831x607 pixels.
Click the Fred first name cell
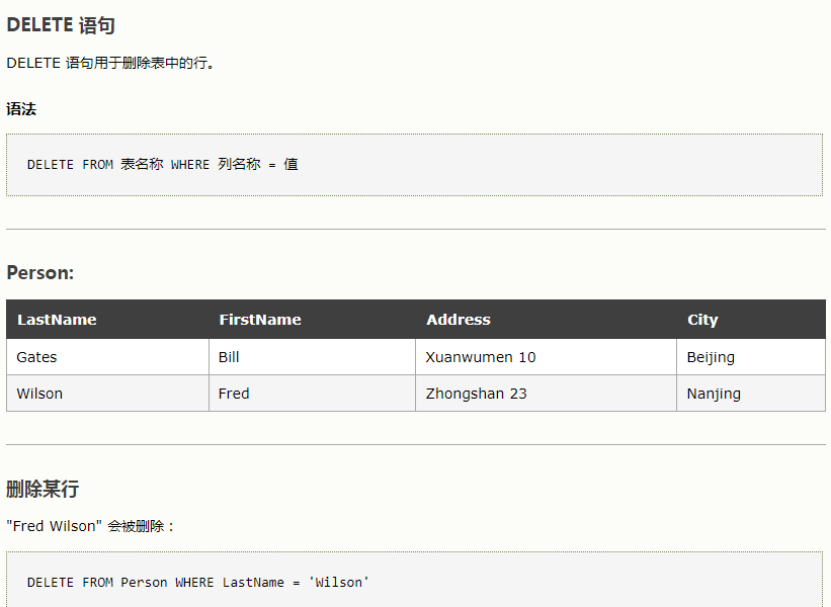pos(312,393)
